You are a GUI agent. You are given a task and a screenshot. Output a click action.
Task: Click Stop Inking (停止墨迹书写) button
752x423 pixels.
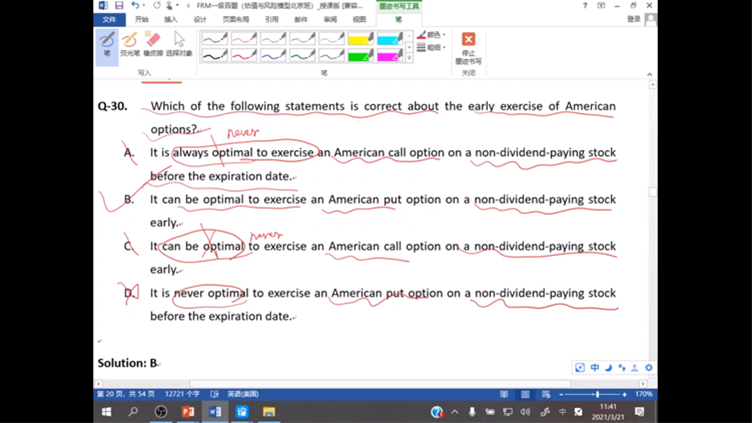tap(469, 47)
